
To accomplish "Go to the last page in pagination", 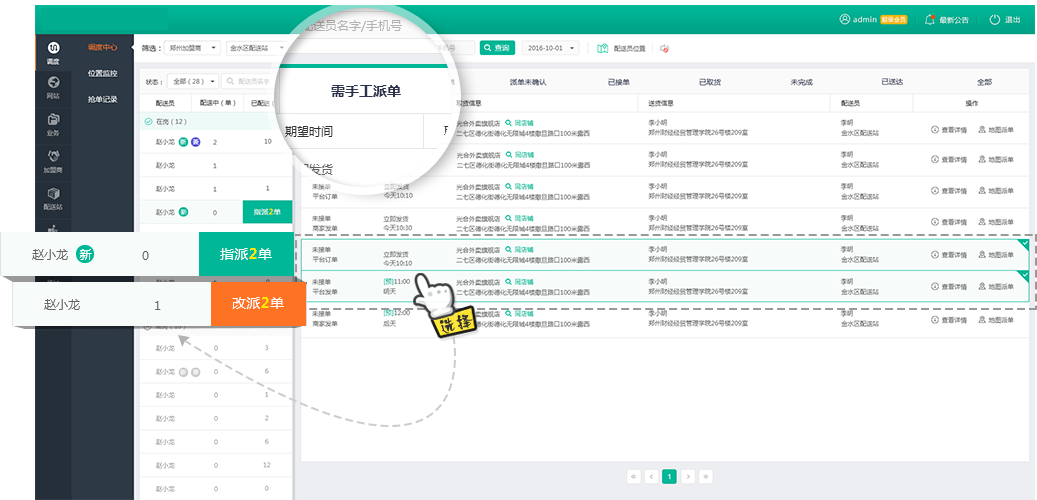I will [x=706, y=476].
